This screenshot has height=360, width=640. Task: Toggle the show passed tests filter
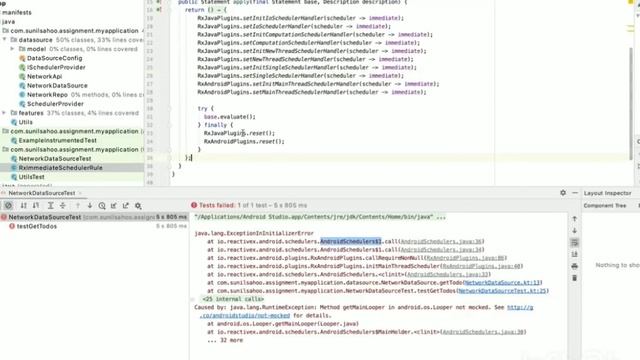pyautogui.click(x=9, y=206)
